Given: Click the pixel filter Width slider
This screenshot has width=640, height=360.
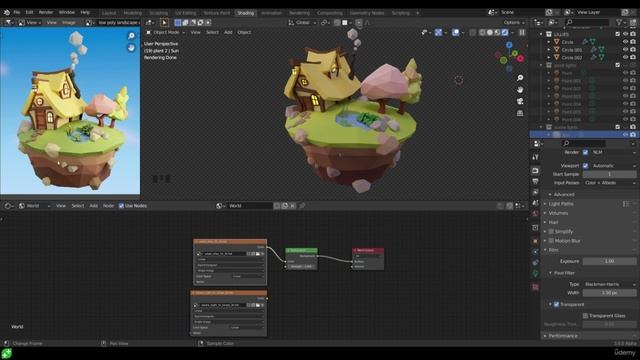Looking at the screenshot, I should (x=609, y=293).
